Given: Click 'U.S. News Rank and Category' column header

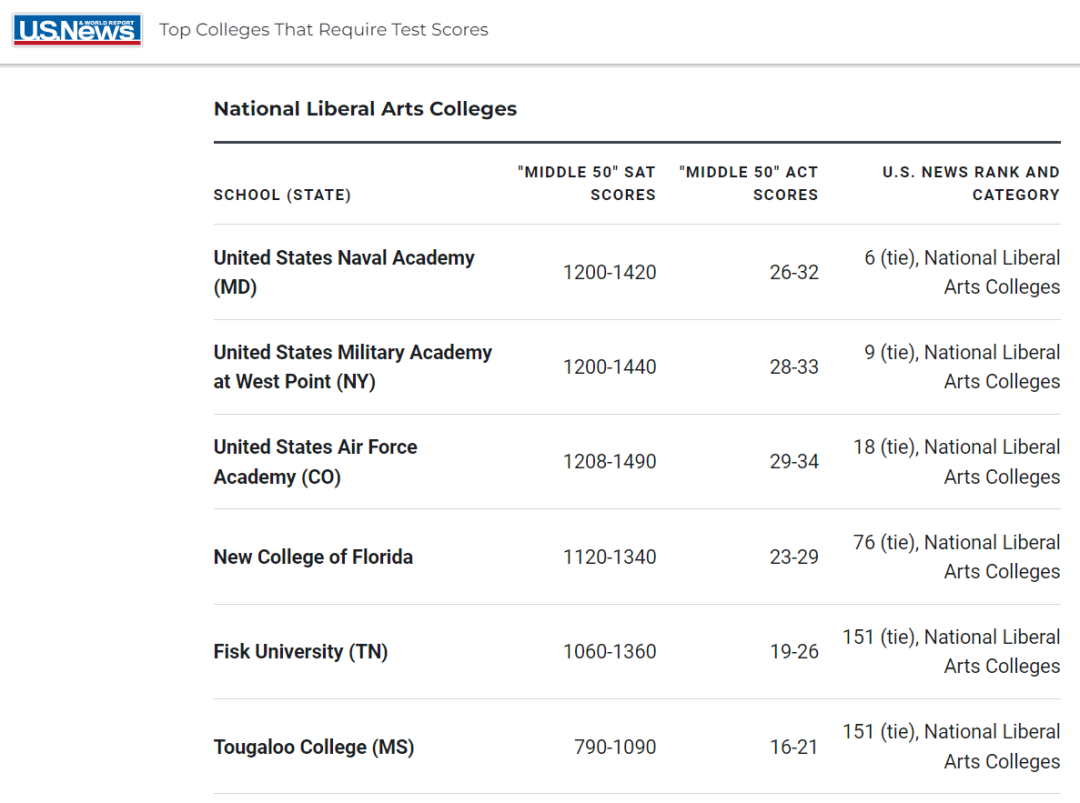Looking at the screenshot, I should tap(971, 183).
